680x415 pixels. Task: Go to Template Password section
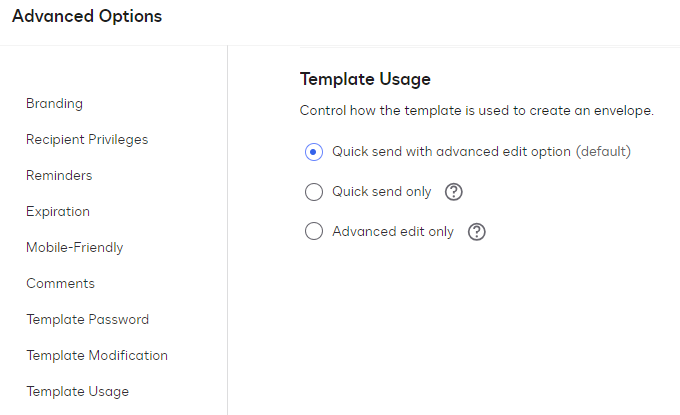click(87, 319)
